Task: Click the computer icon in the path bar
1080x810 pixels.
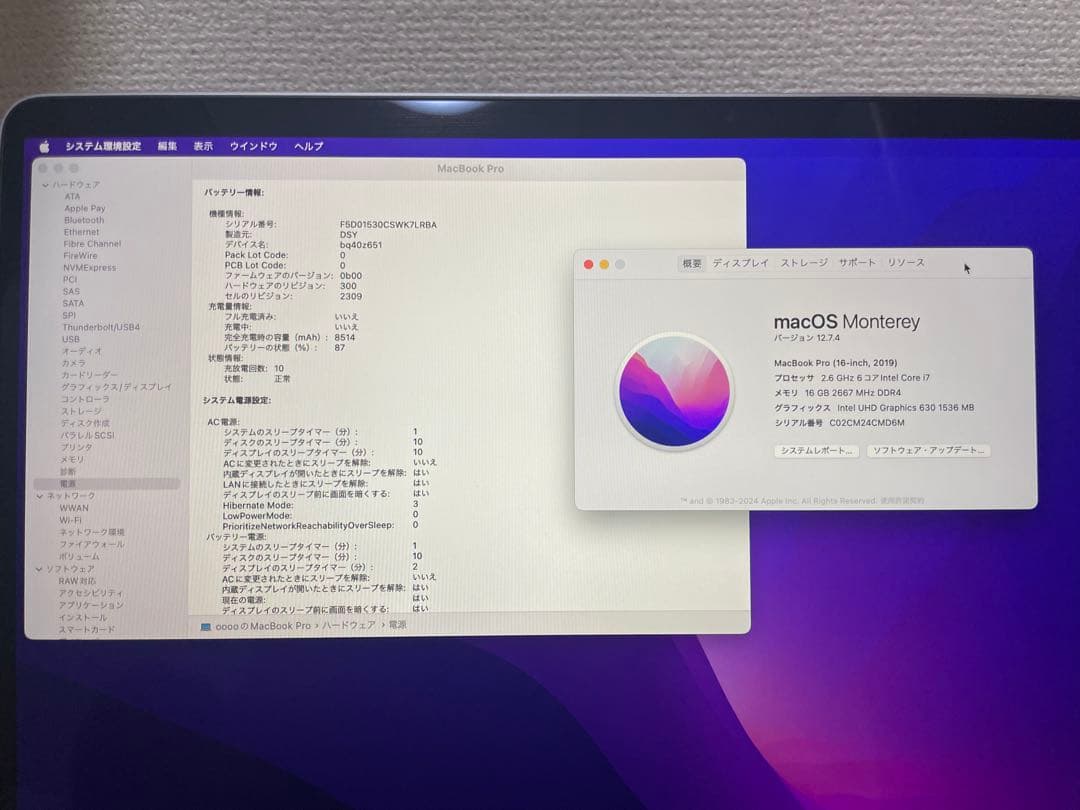Action: (x=205, y=626)
